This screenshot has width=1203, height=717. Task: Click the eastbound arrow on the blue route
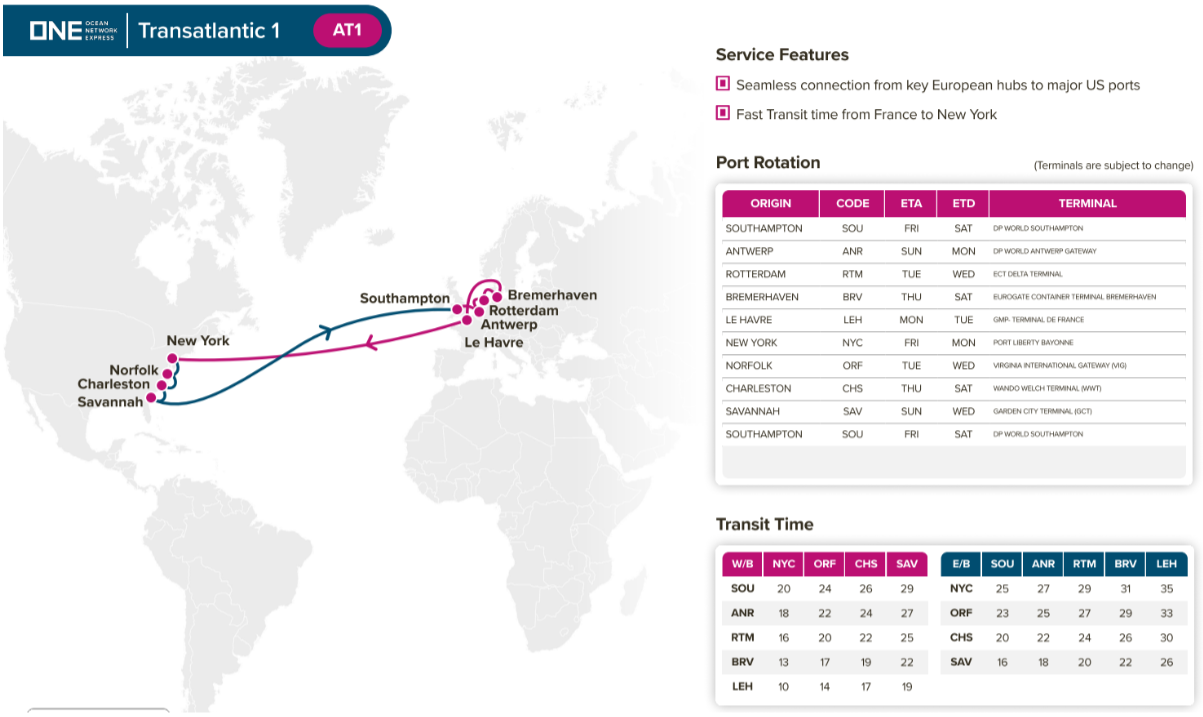(x=326, y=331)
